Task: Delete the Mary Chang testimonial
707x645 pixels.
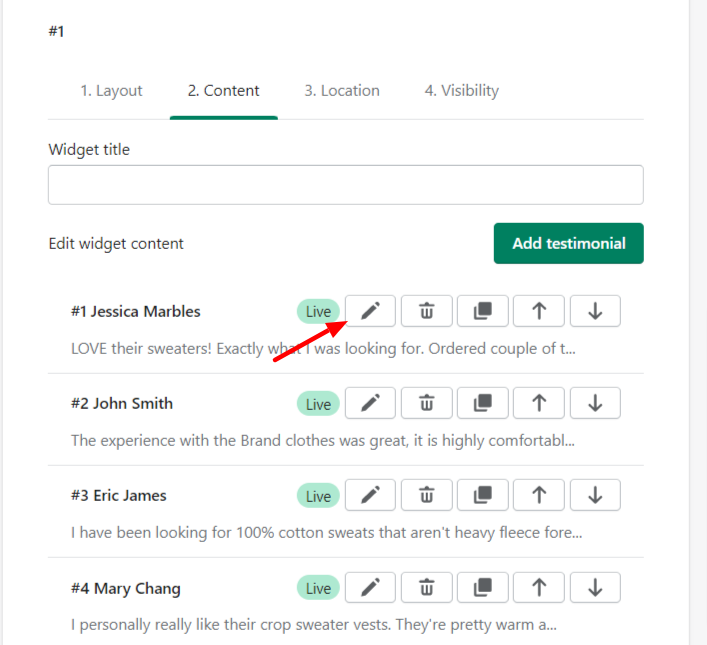Action: 427,588
